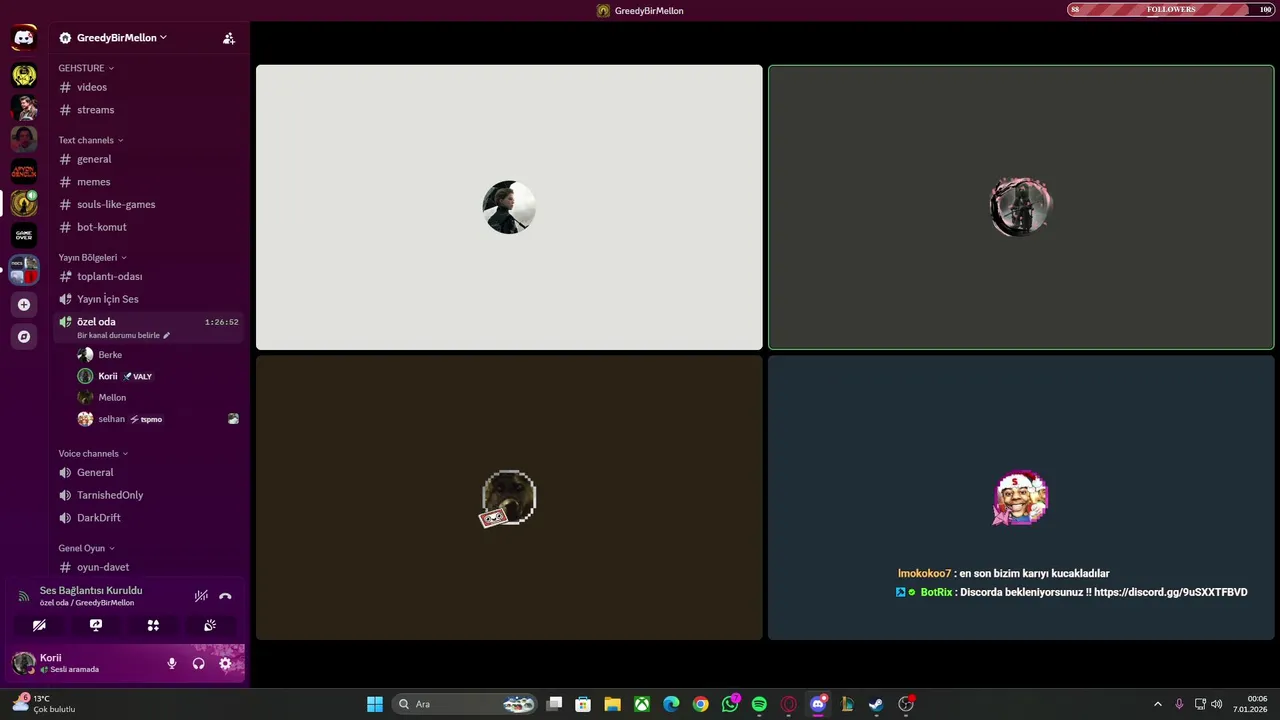Click the add a server plus icon
This screenshot has width=1280, height=720.
(x=24, y=304)
